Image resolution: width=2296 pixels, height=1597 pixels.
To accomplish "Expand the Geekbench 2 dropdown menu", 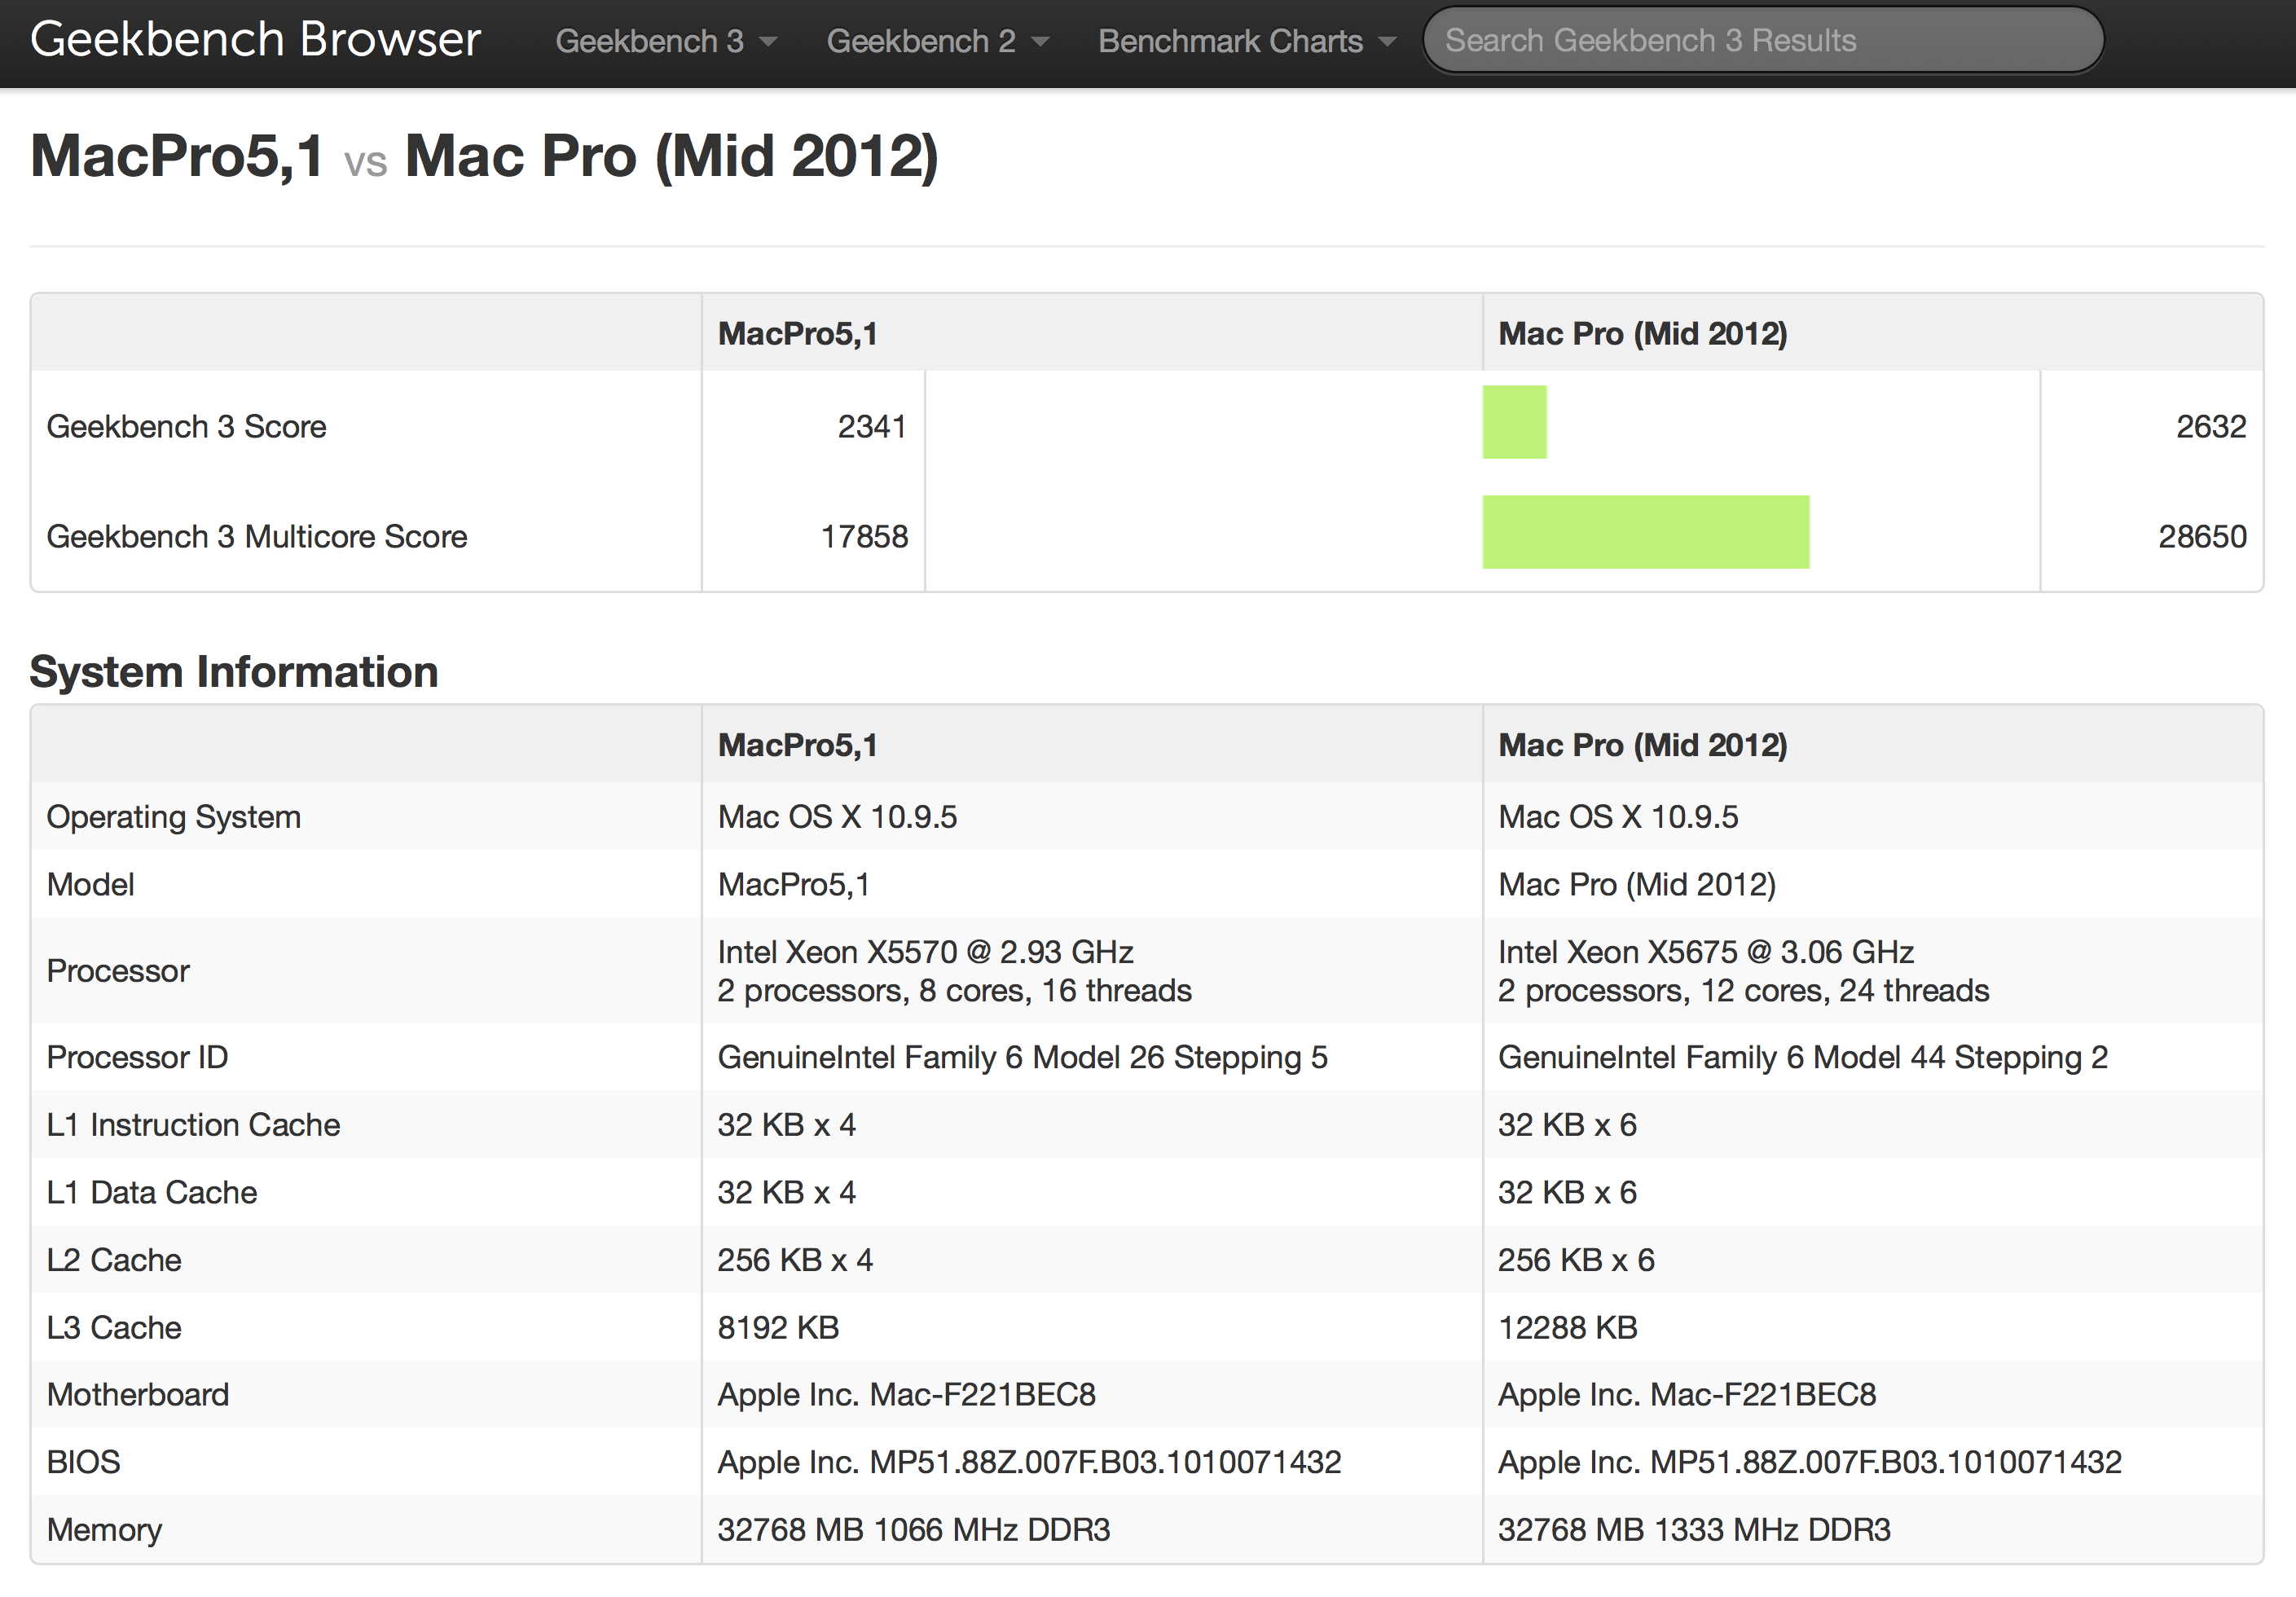I will [x=937, y=41].
